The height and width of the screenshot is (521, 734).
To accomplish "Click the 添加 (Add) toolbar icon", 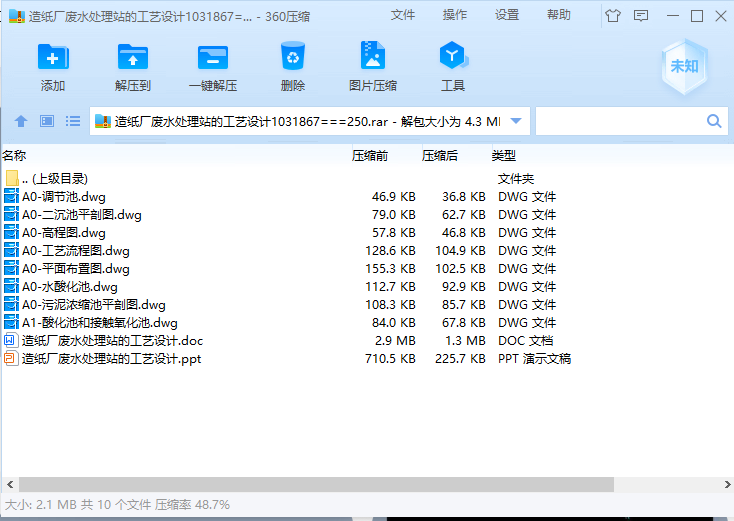I will pyautogui.click(x=53, y=58).
